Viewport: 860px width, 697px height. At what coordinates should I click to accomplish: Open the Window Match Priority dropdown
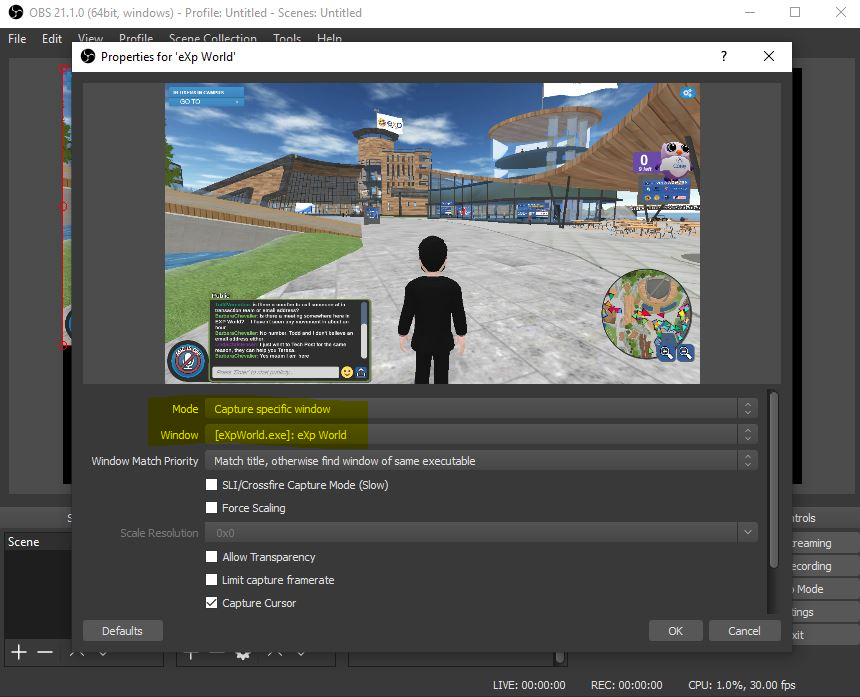pyautogui.click(x=481, y=461)
